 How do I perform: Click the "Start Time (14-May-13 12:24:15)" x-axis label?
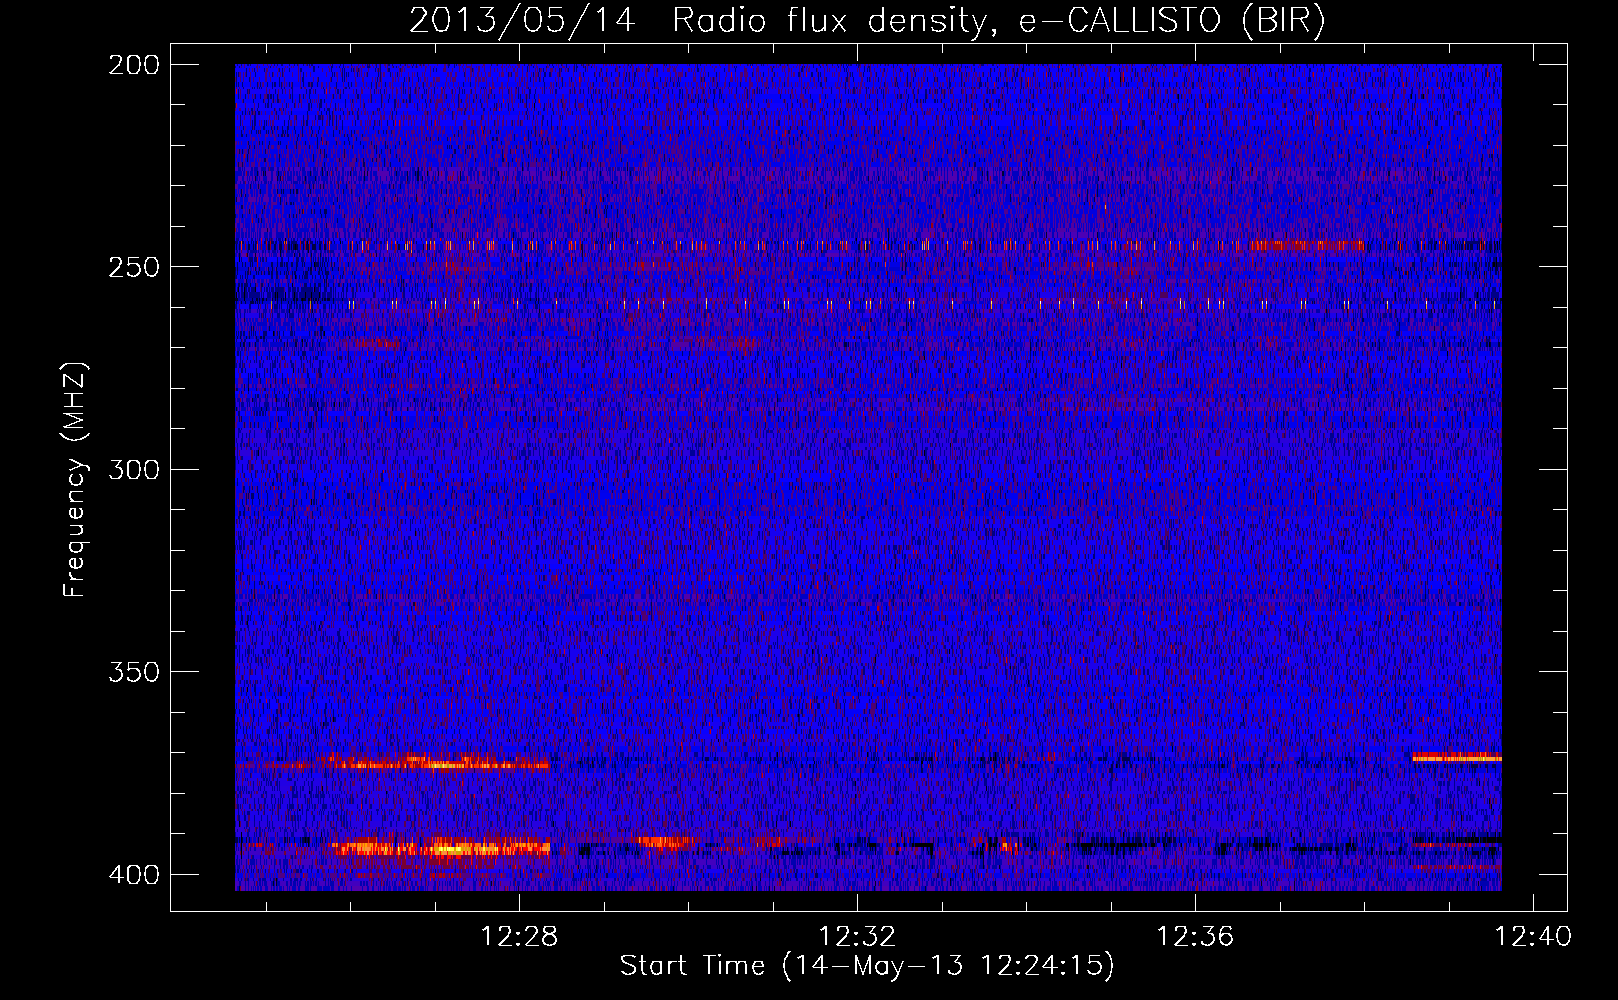tap(867, 966)
